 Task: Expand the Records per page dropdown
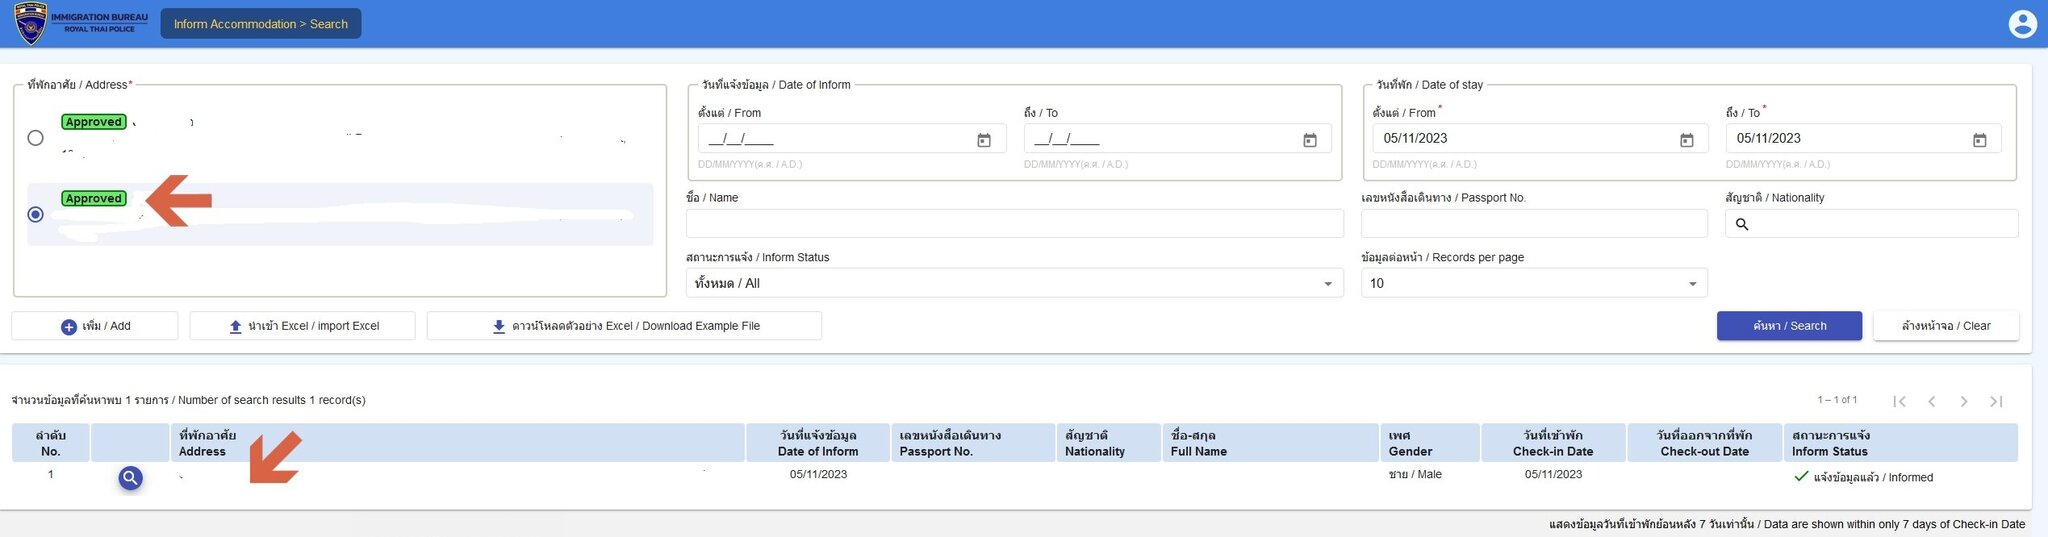click(1534, 283)
